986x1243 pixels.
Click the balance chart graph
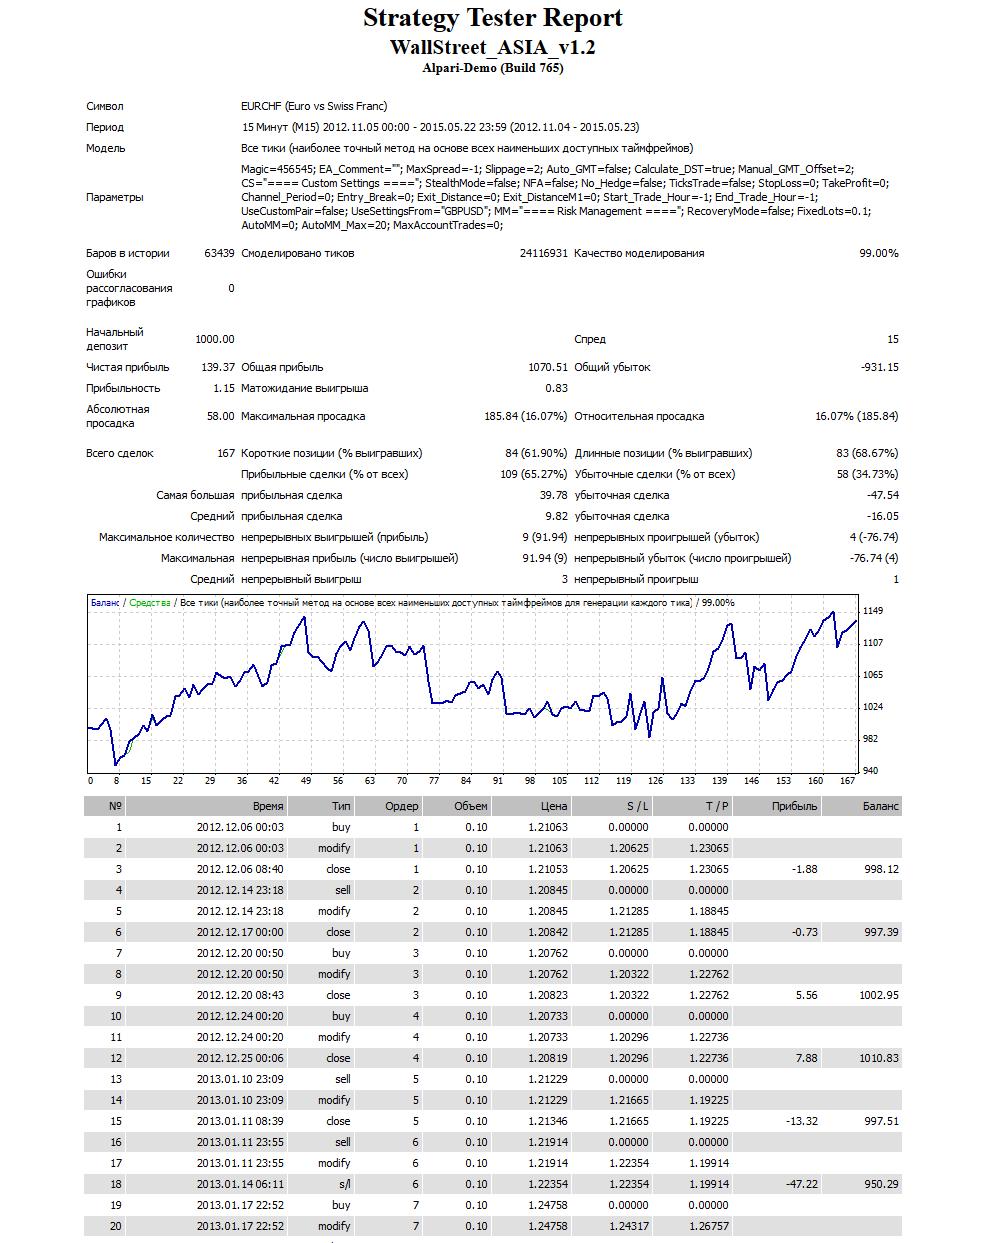473,684
